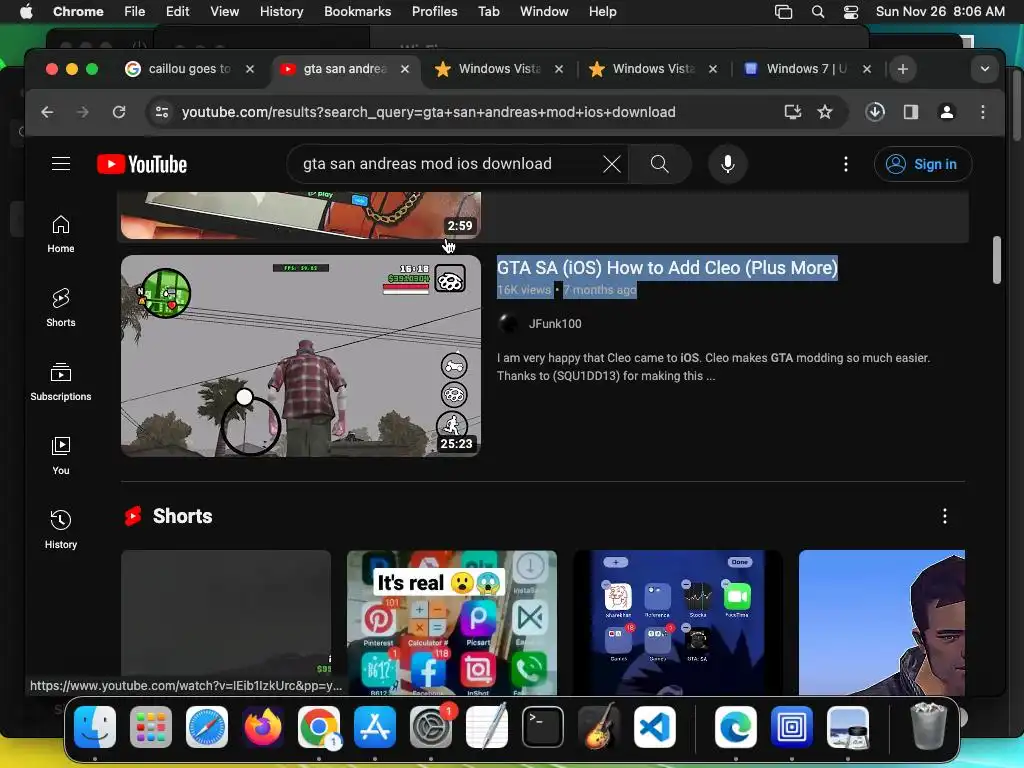Open the Apple menu
Image resolution: width=1024 pixels, height=768 pixels.
(x=26, y=12)
